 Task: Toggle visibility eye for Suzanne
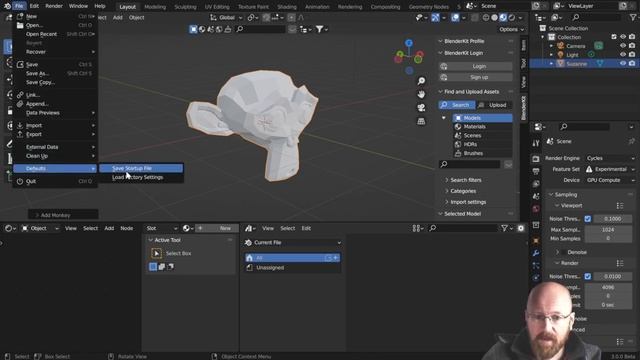click(623, 64)
